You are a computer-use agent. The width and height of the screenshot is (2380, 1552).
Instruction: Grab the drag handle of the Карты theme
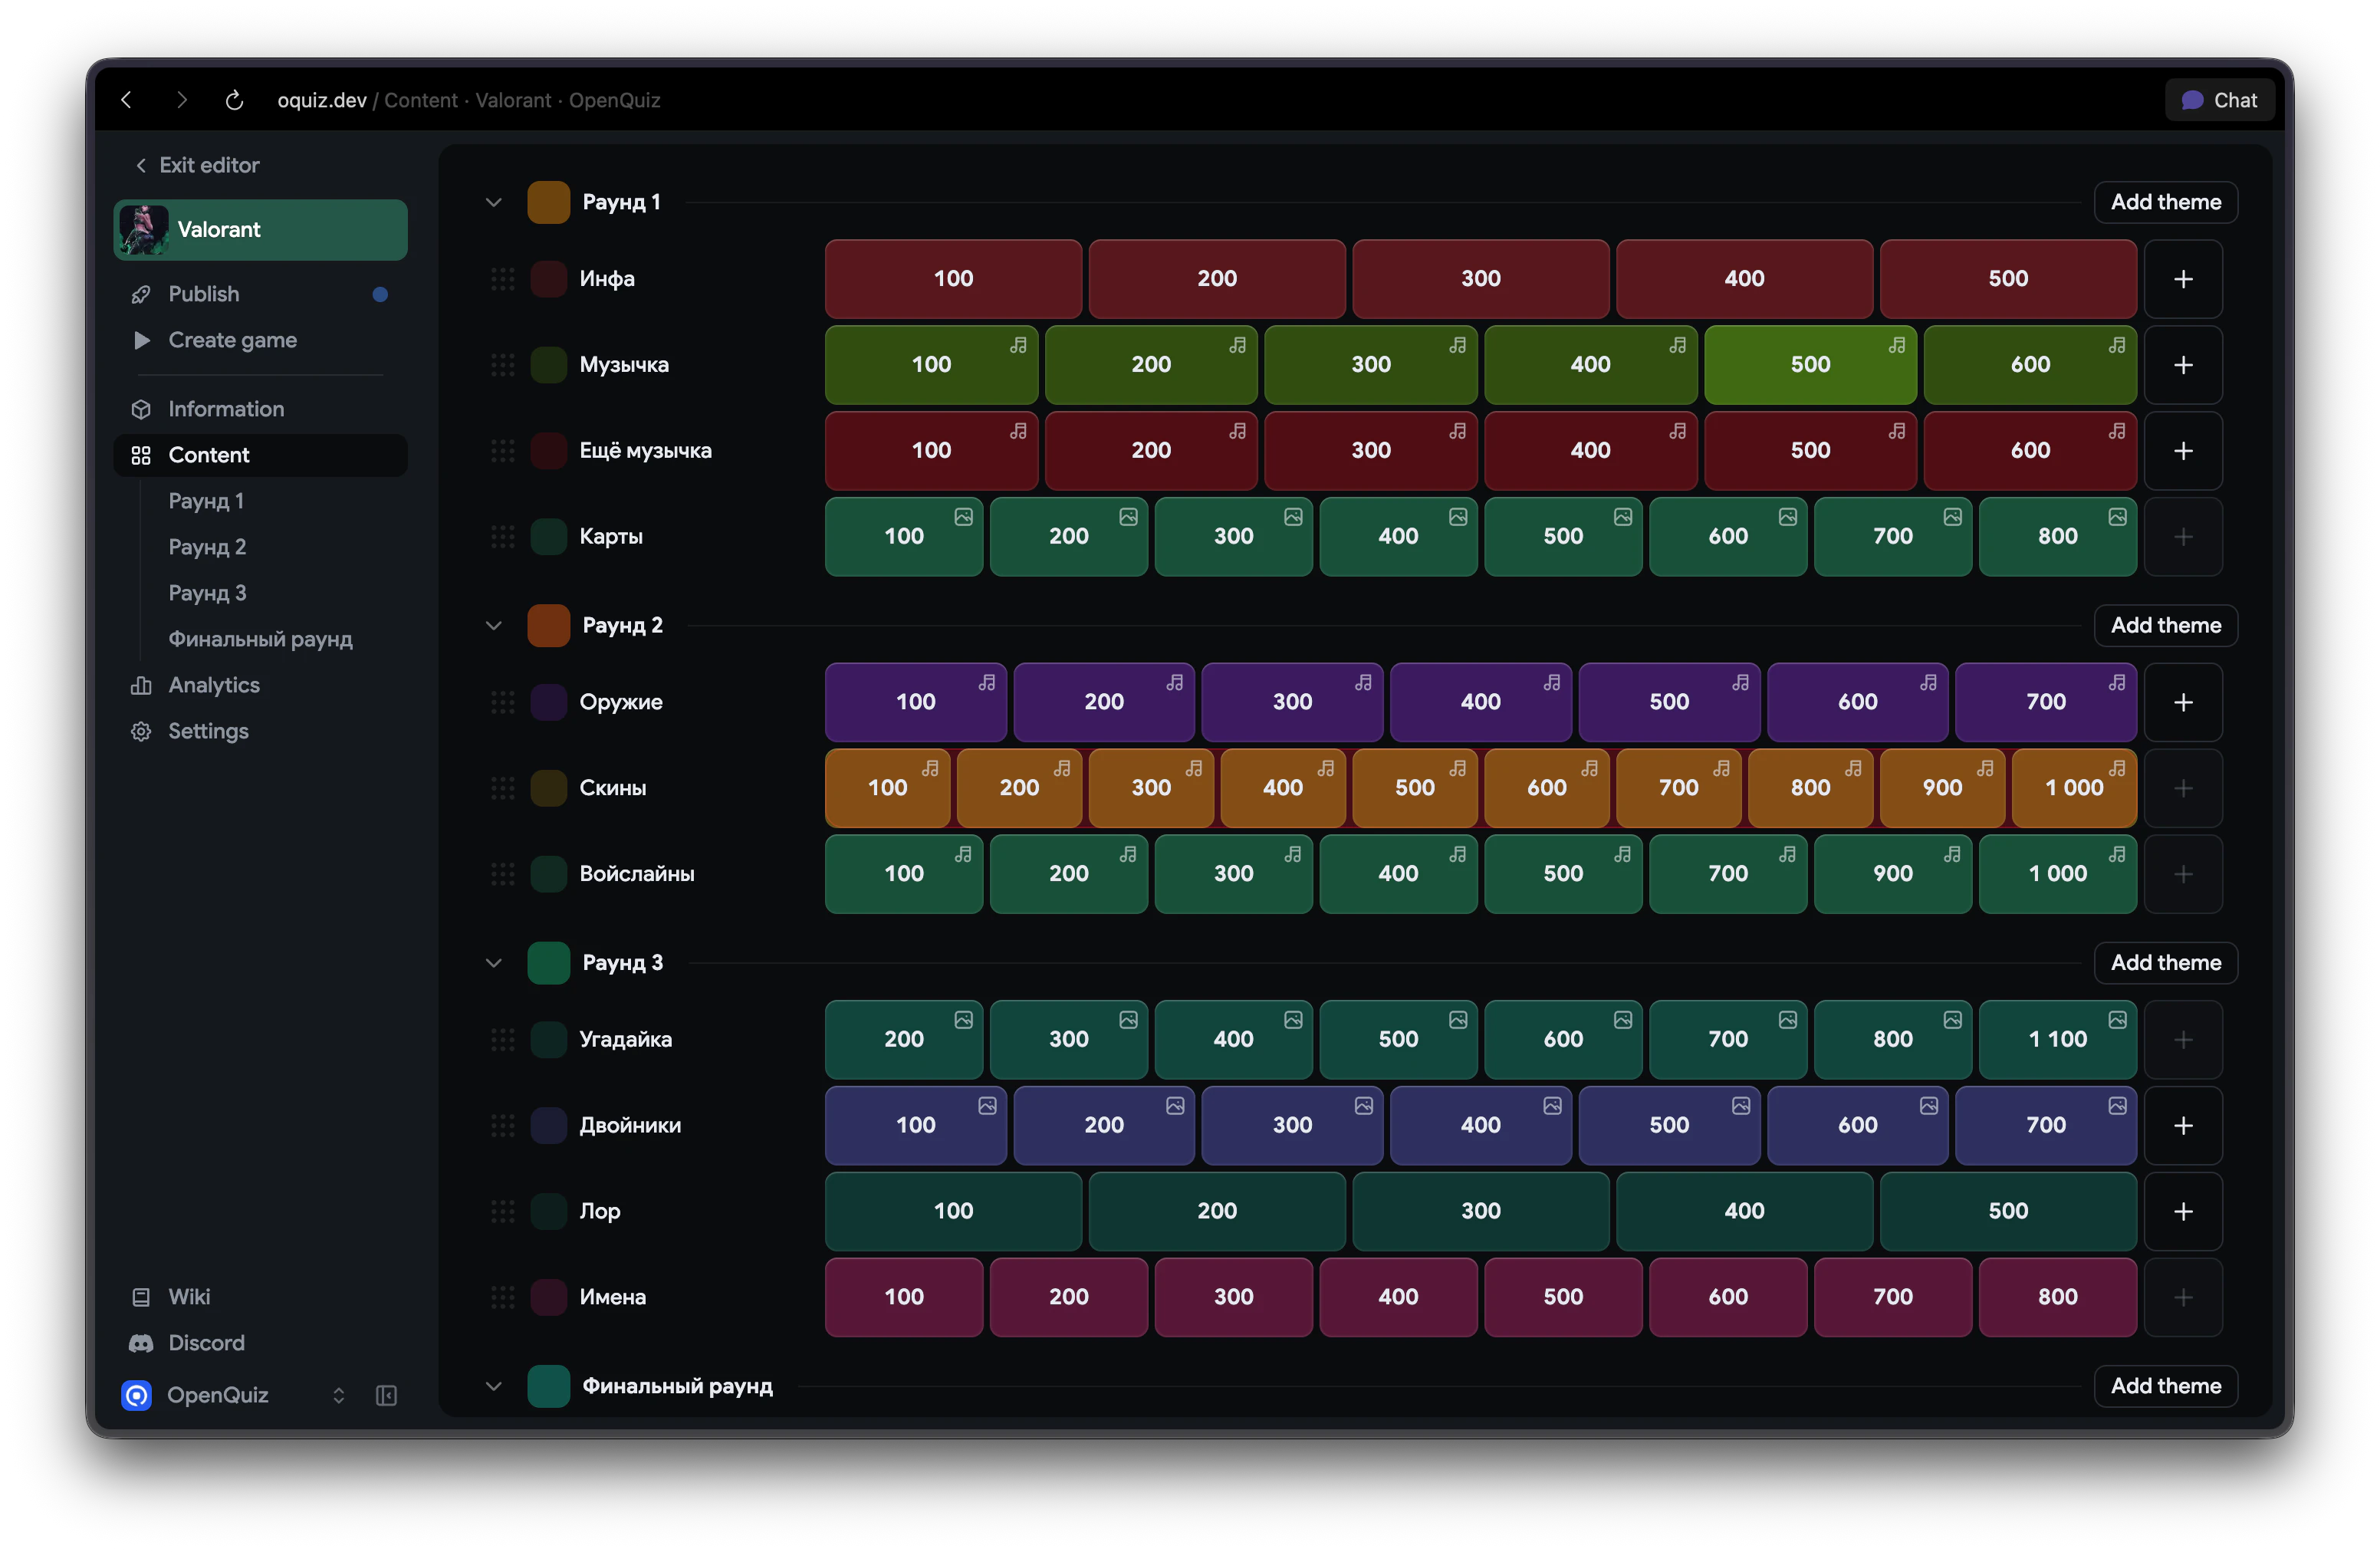[x=503, y=537]
